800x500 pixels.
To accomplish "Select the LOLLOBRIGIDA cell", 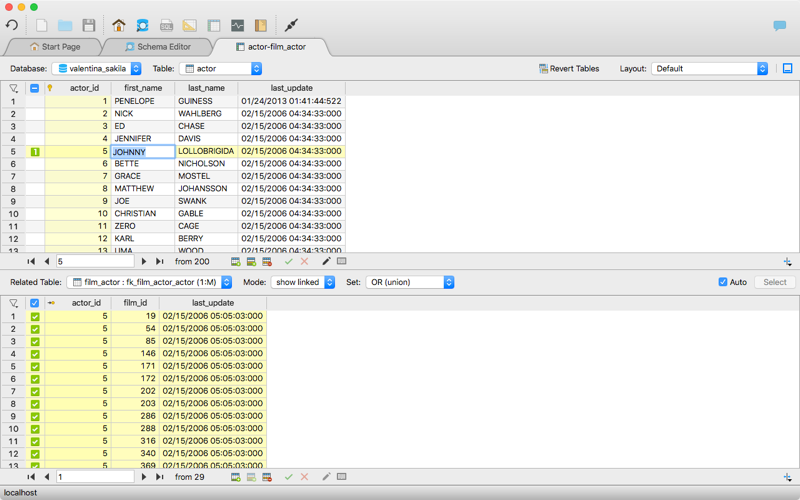I will [x=206, y=151].
